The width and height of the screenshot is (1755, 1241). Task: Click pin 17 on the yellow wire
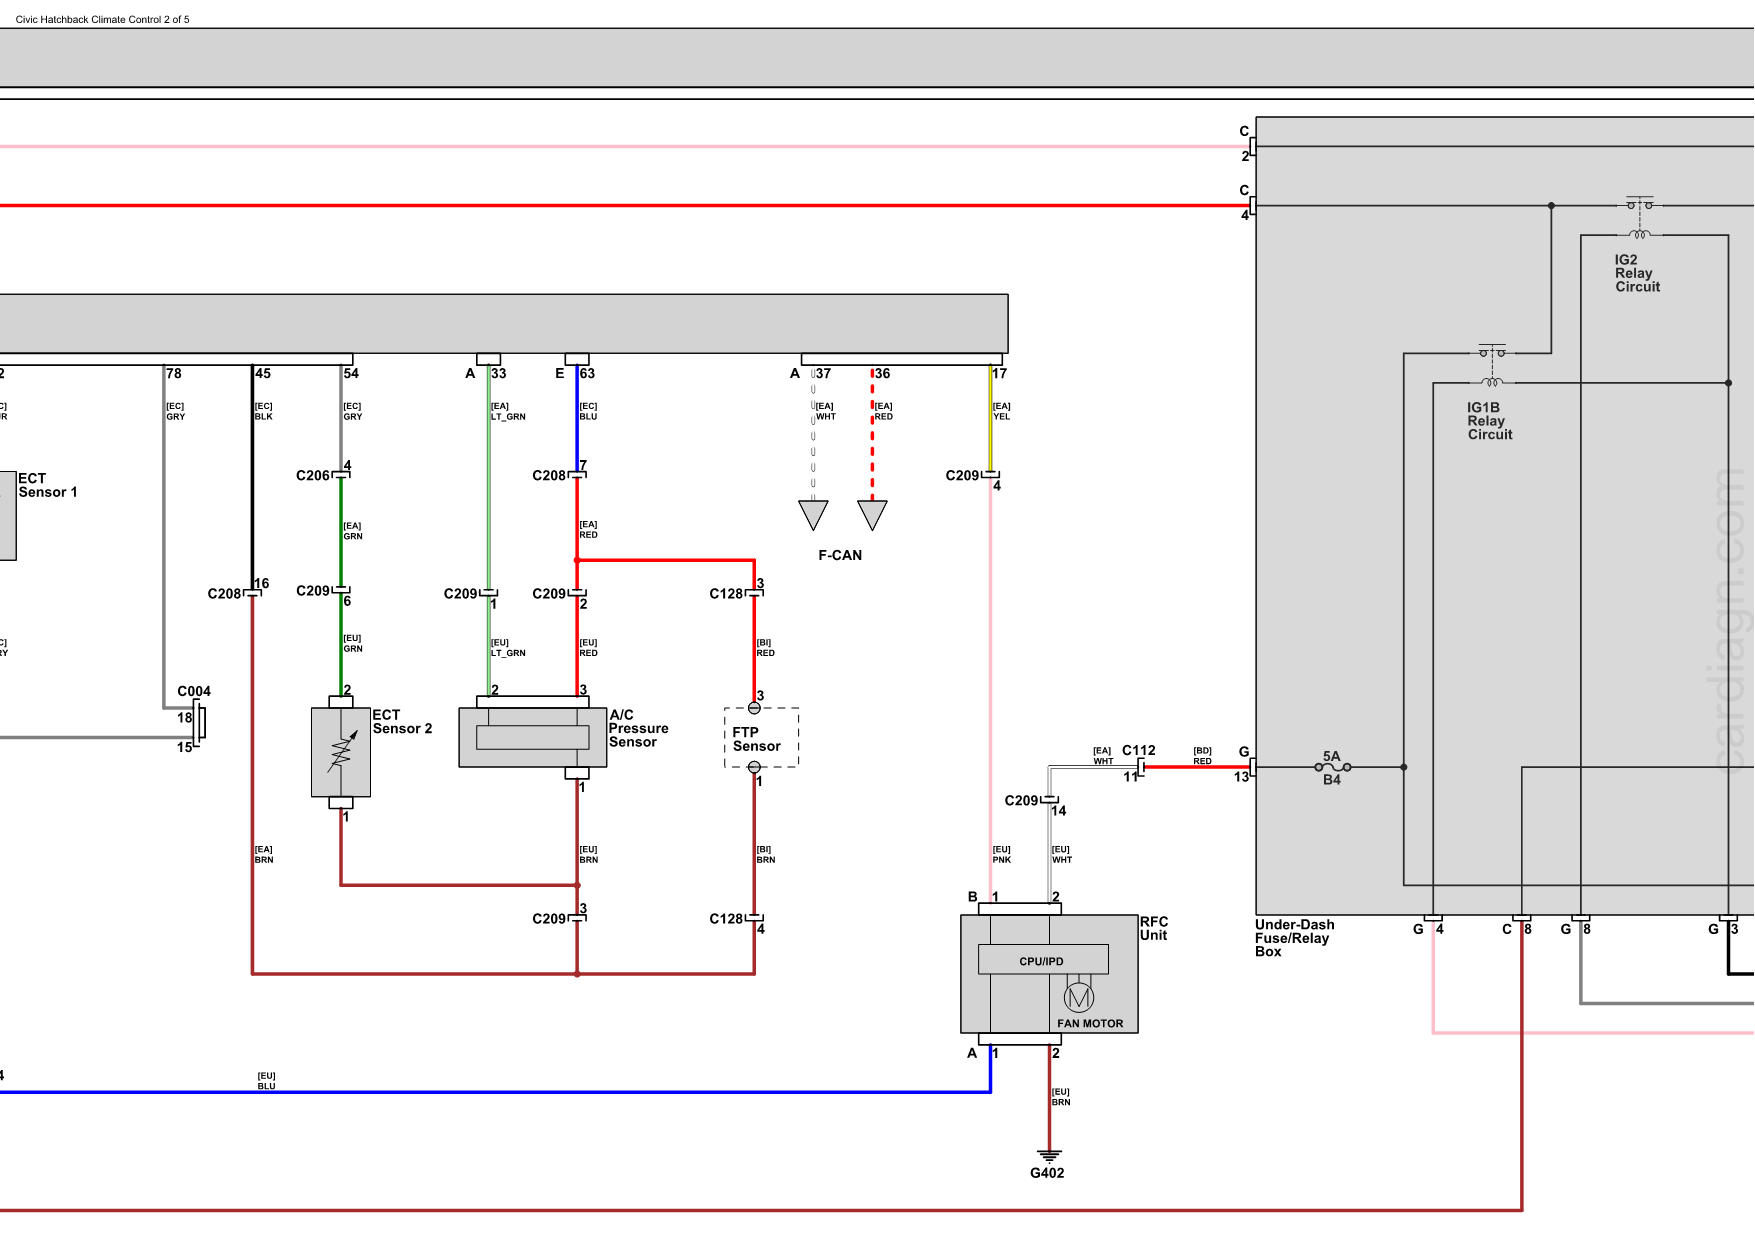(x=999, y=373)
